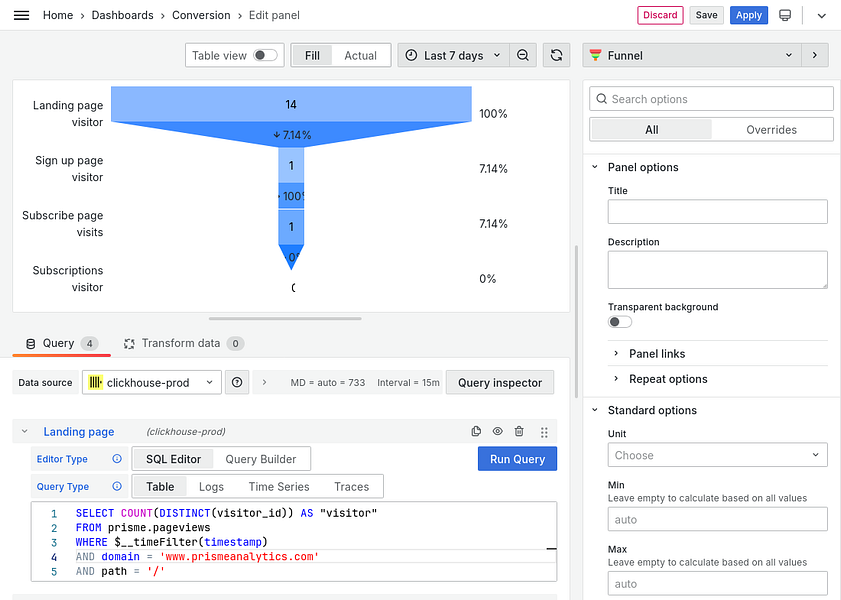This screenshot has height=600, width=841.
Task: Set query type to Time Series
Action: 279,486
